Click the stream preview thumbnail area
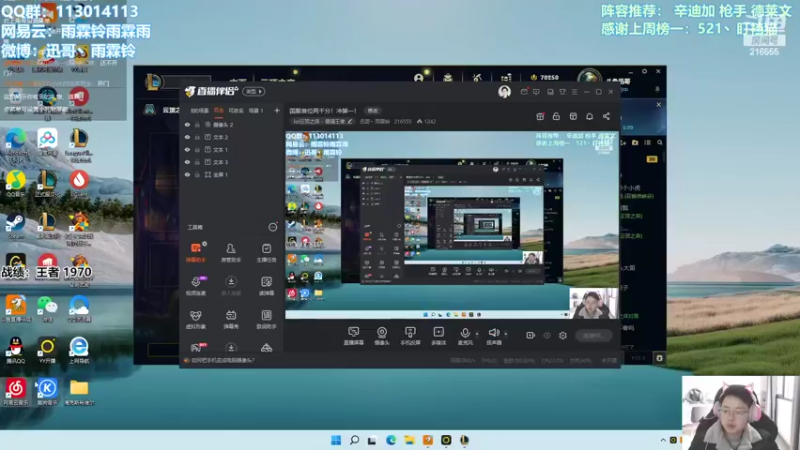 point(452,226)
